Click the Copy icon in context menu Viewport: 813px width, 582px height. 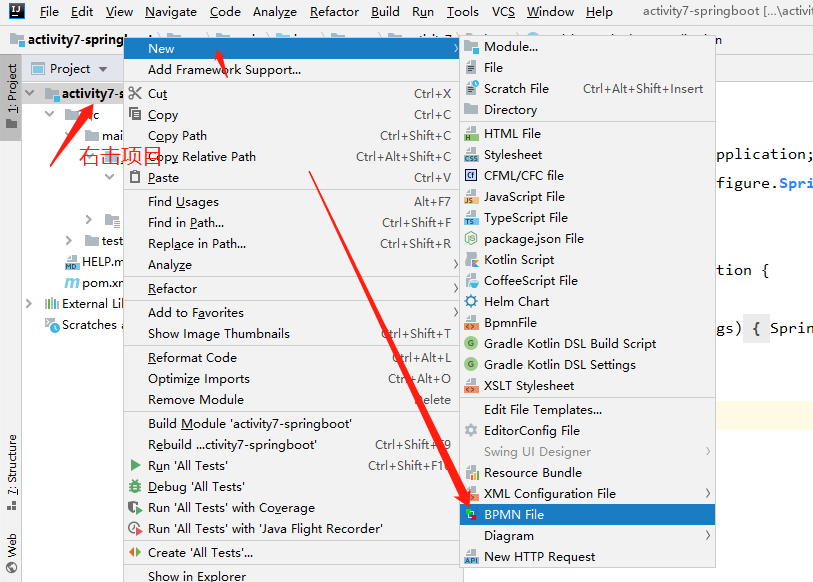coord(135,114)
